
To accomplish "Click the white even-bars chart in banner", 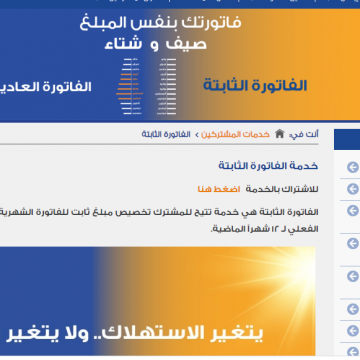I will pyautogui.click(x=166, y=87).
